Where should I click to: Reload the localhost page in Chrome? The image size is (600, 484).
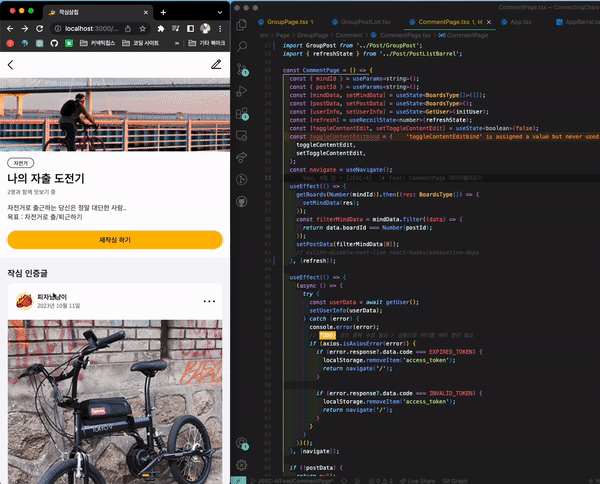[39, 29]
